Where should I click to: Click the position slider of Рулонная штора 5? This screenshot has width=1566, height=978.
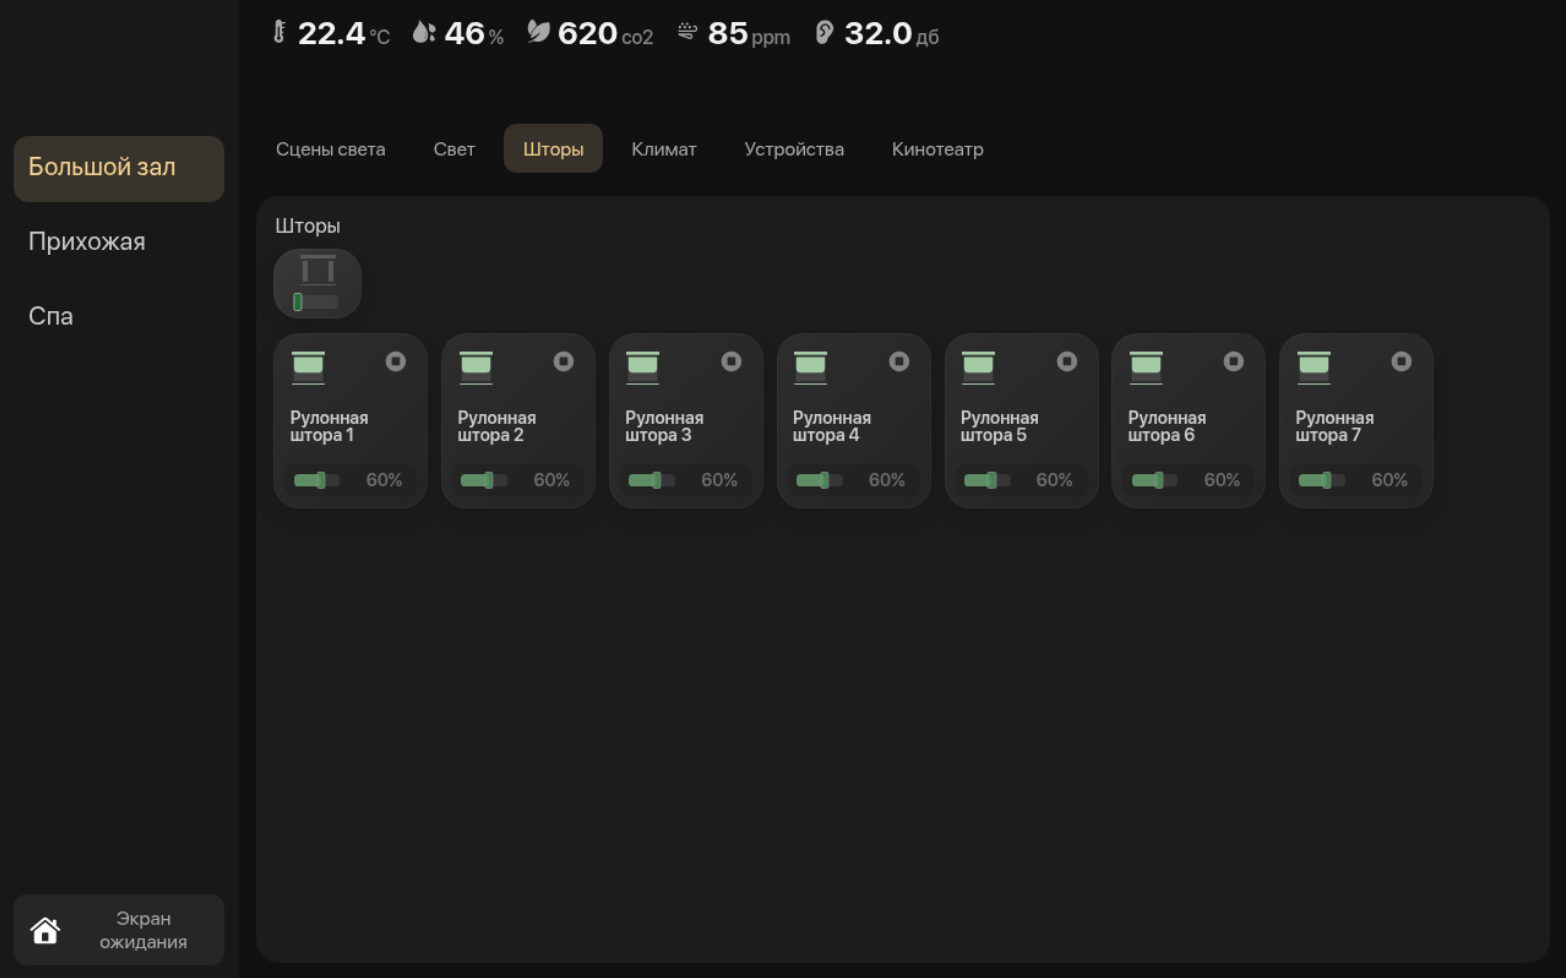[987, 480]
